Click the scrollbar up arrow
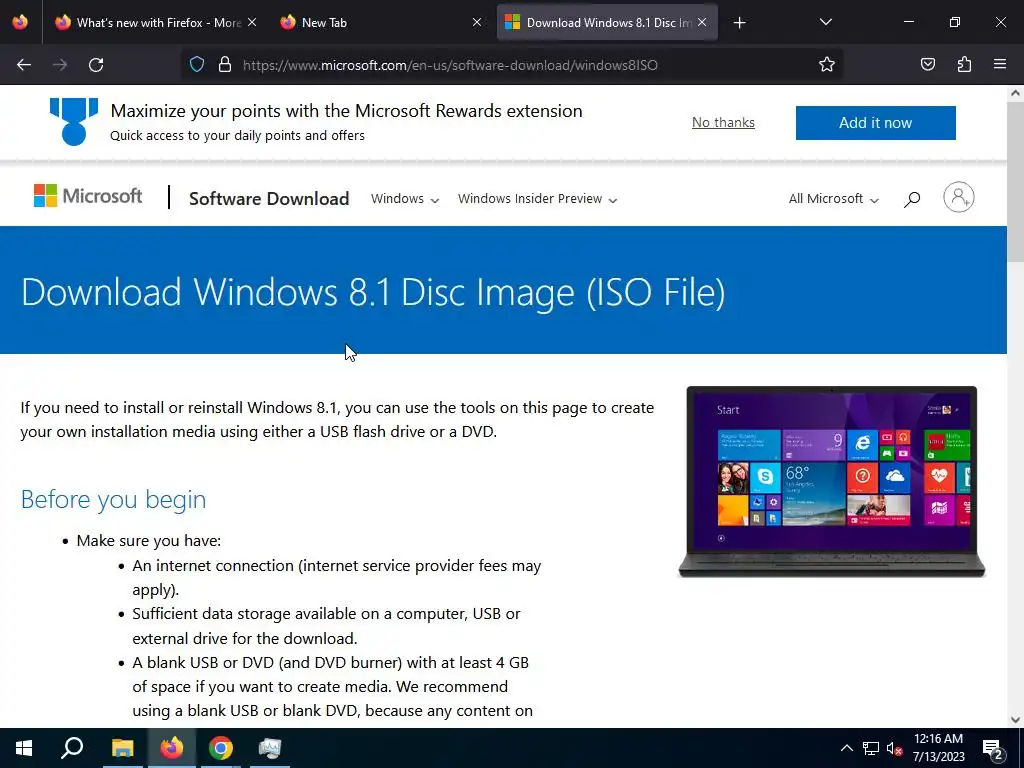Screen dimensions: 1024x768 [x=1015, y=93]
